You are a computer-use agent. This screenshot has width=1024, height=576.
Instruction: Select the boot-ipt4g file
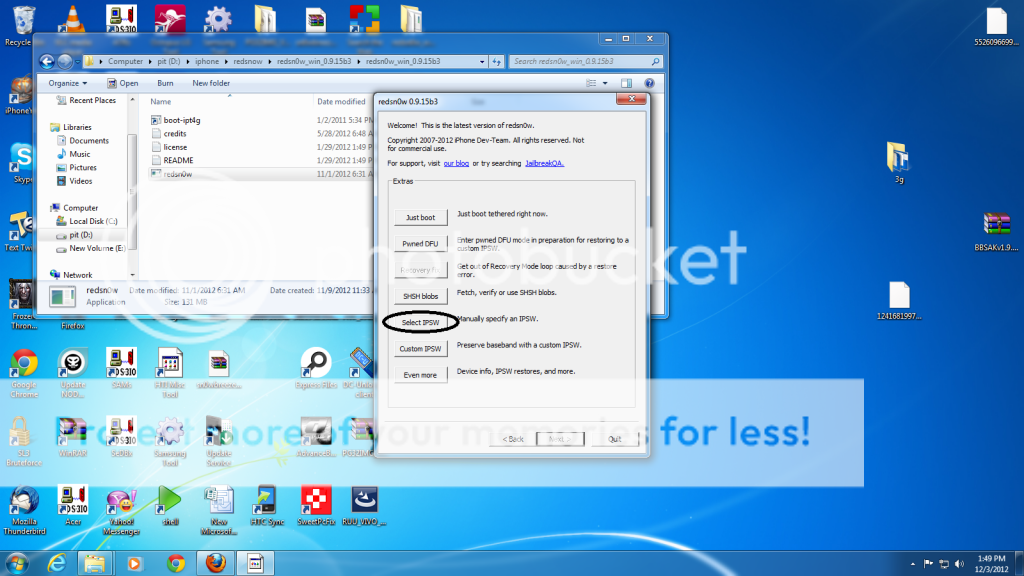point(175,120)
